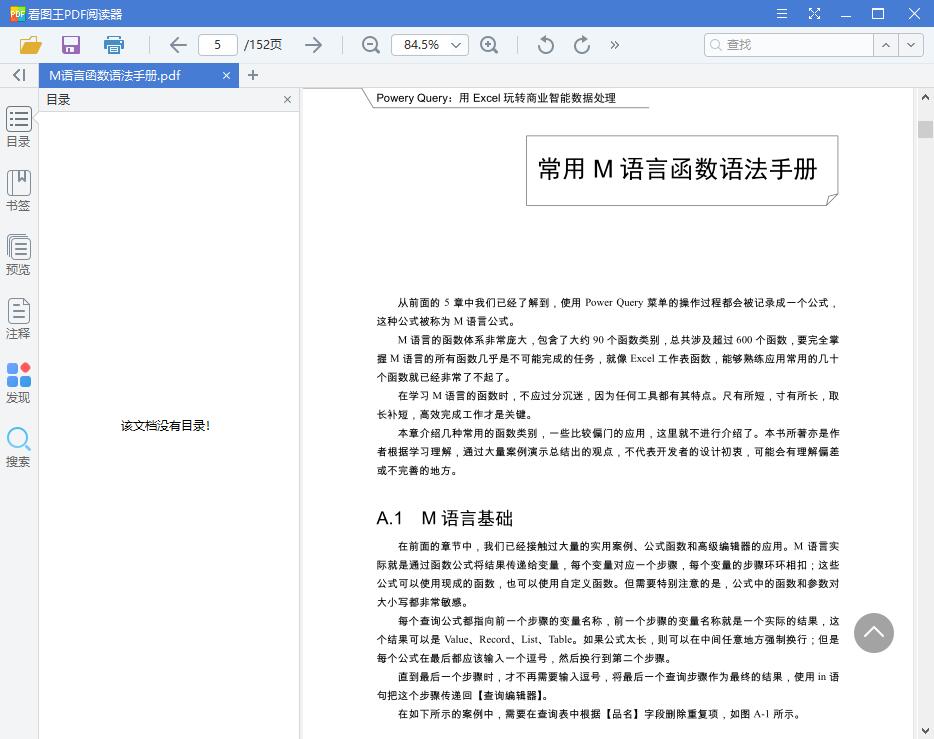934x739 pixels.
Task: Save the PDF using the save icon
Action: 70,45
